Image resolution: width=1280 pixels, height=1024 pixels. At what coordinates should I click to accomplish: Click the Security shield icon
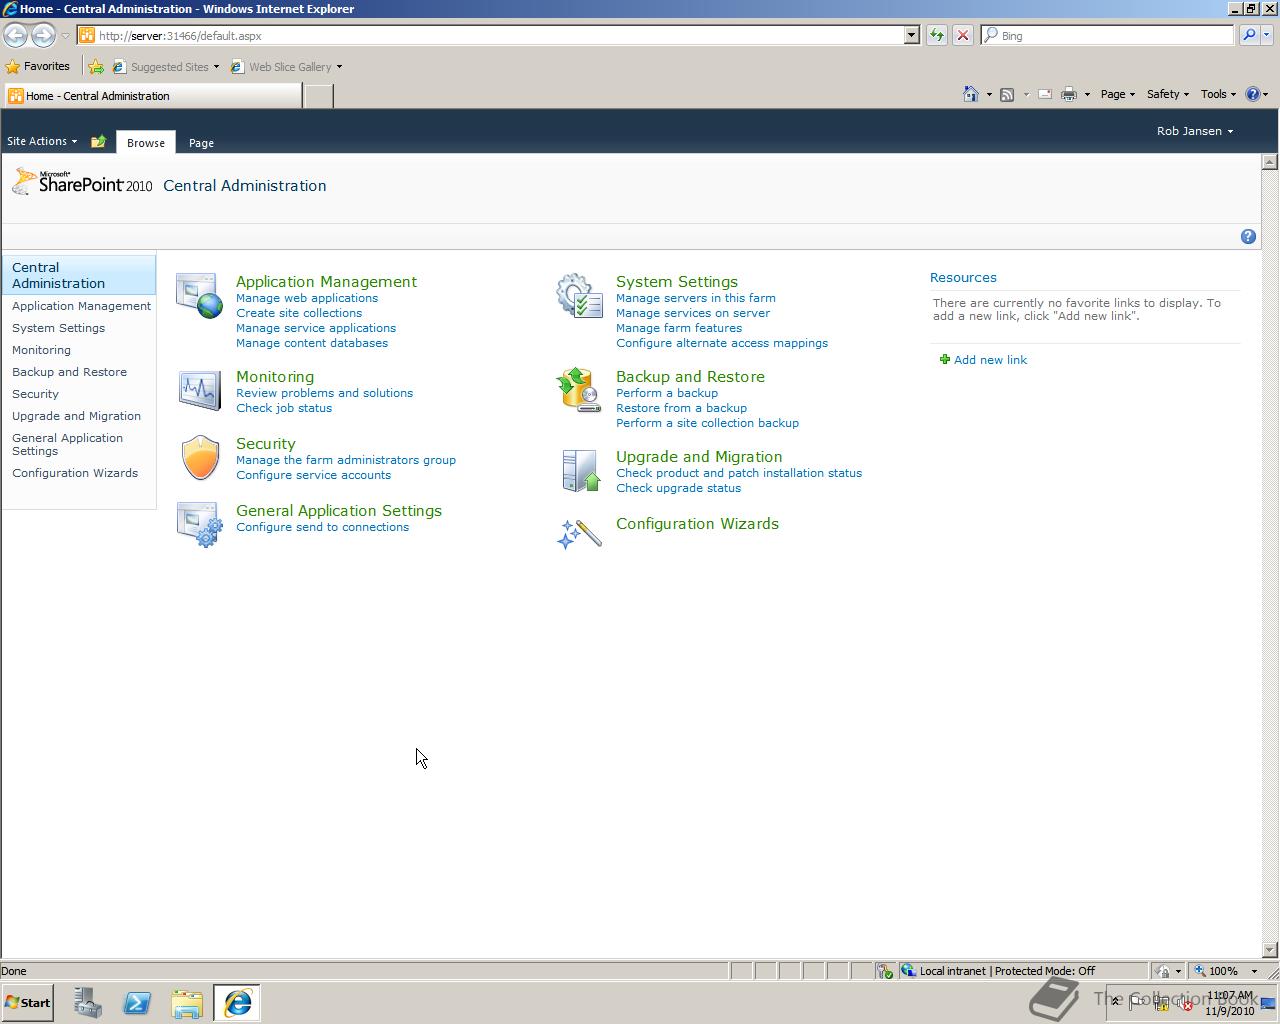(x=200, y=457)
